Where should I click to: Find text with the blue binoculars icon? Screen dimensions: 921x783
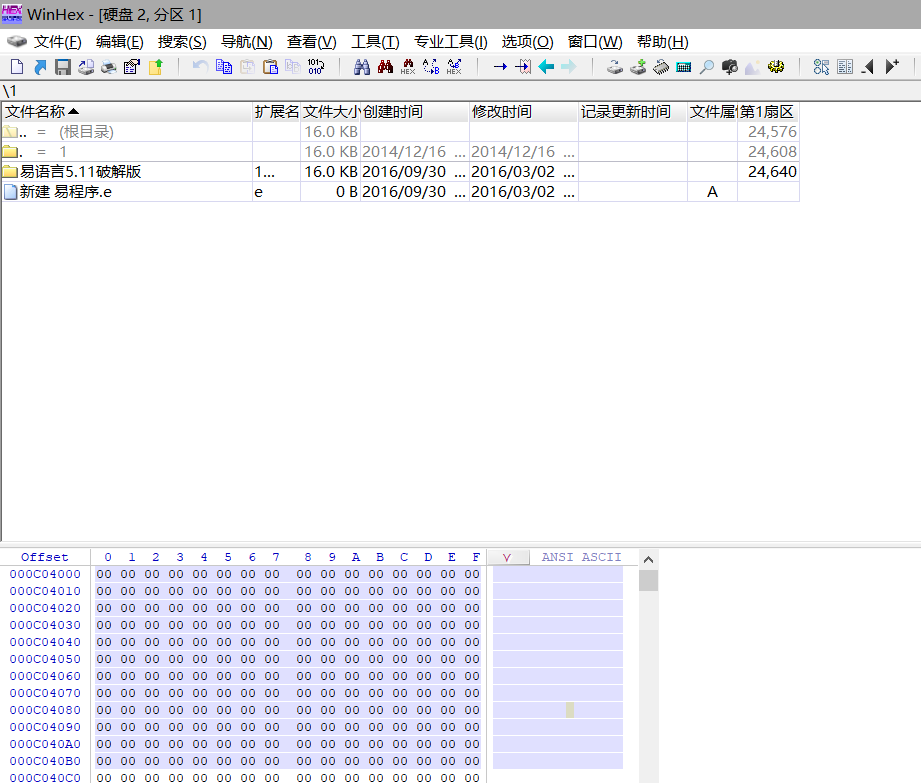click(x=362, y=67)
